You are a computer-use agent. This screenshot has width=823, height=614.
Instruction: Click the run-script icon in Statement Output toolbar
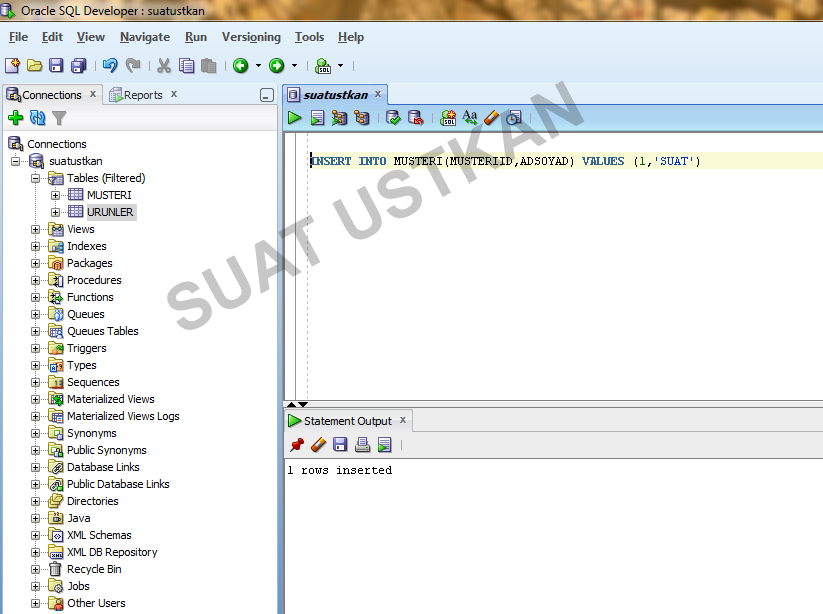pyautogui.click(x=384, y=445)
